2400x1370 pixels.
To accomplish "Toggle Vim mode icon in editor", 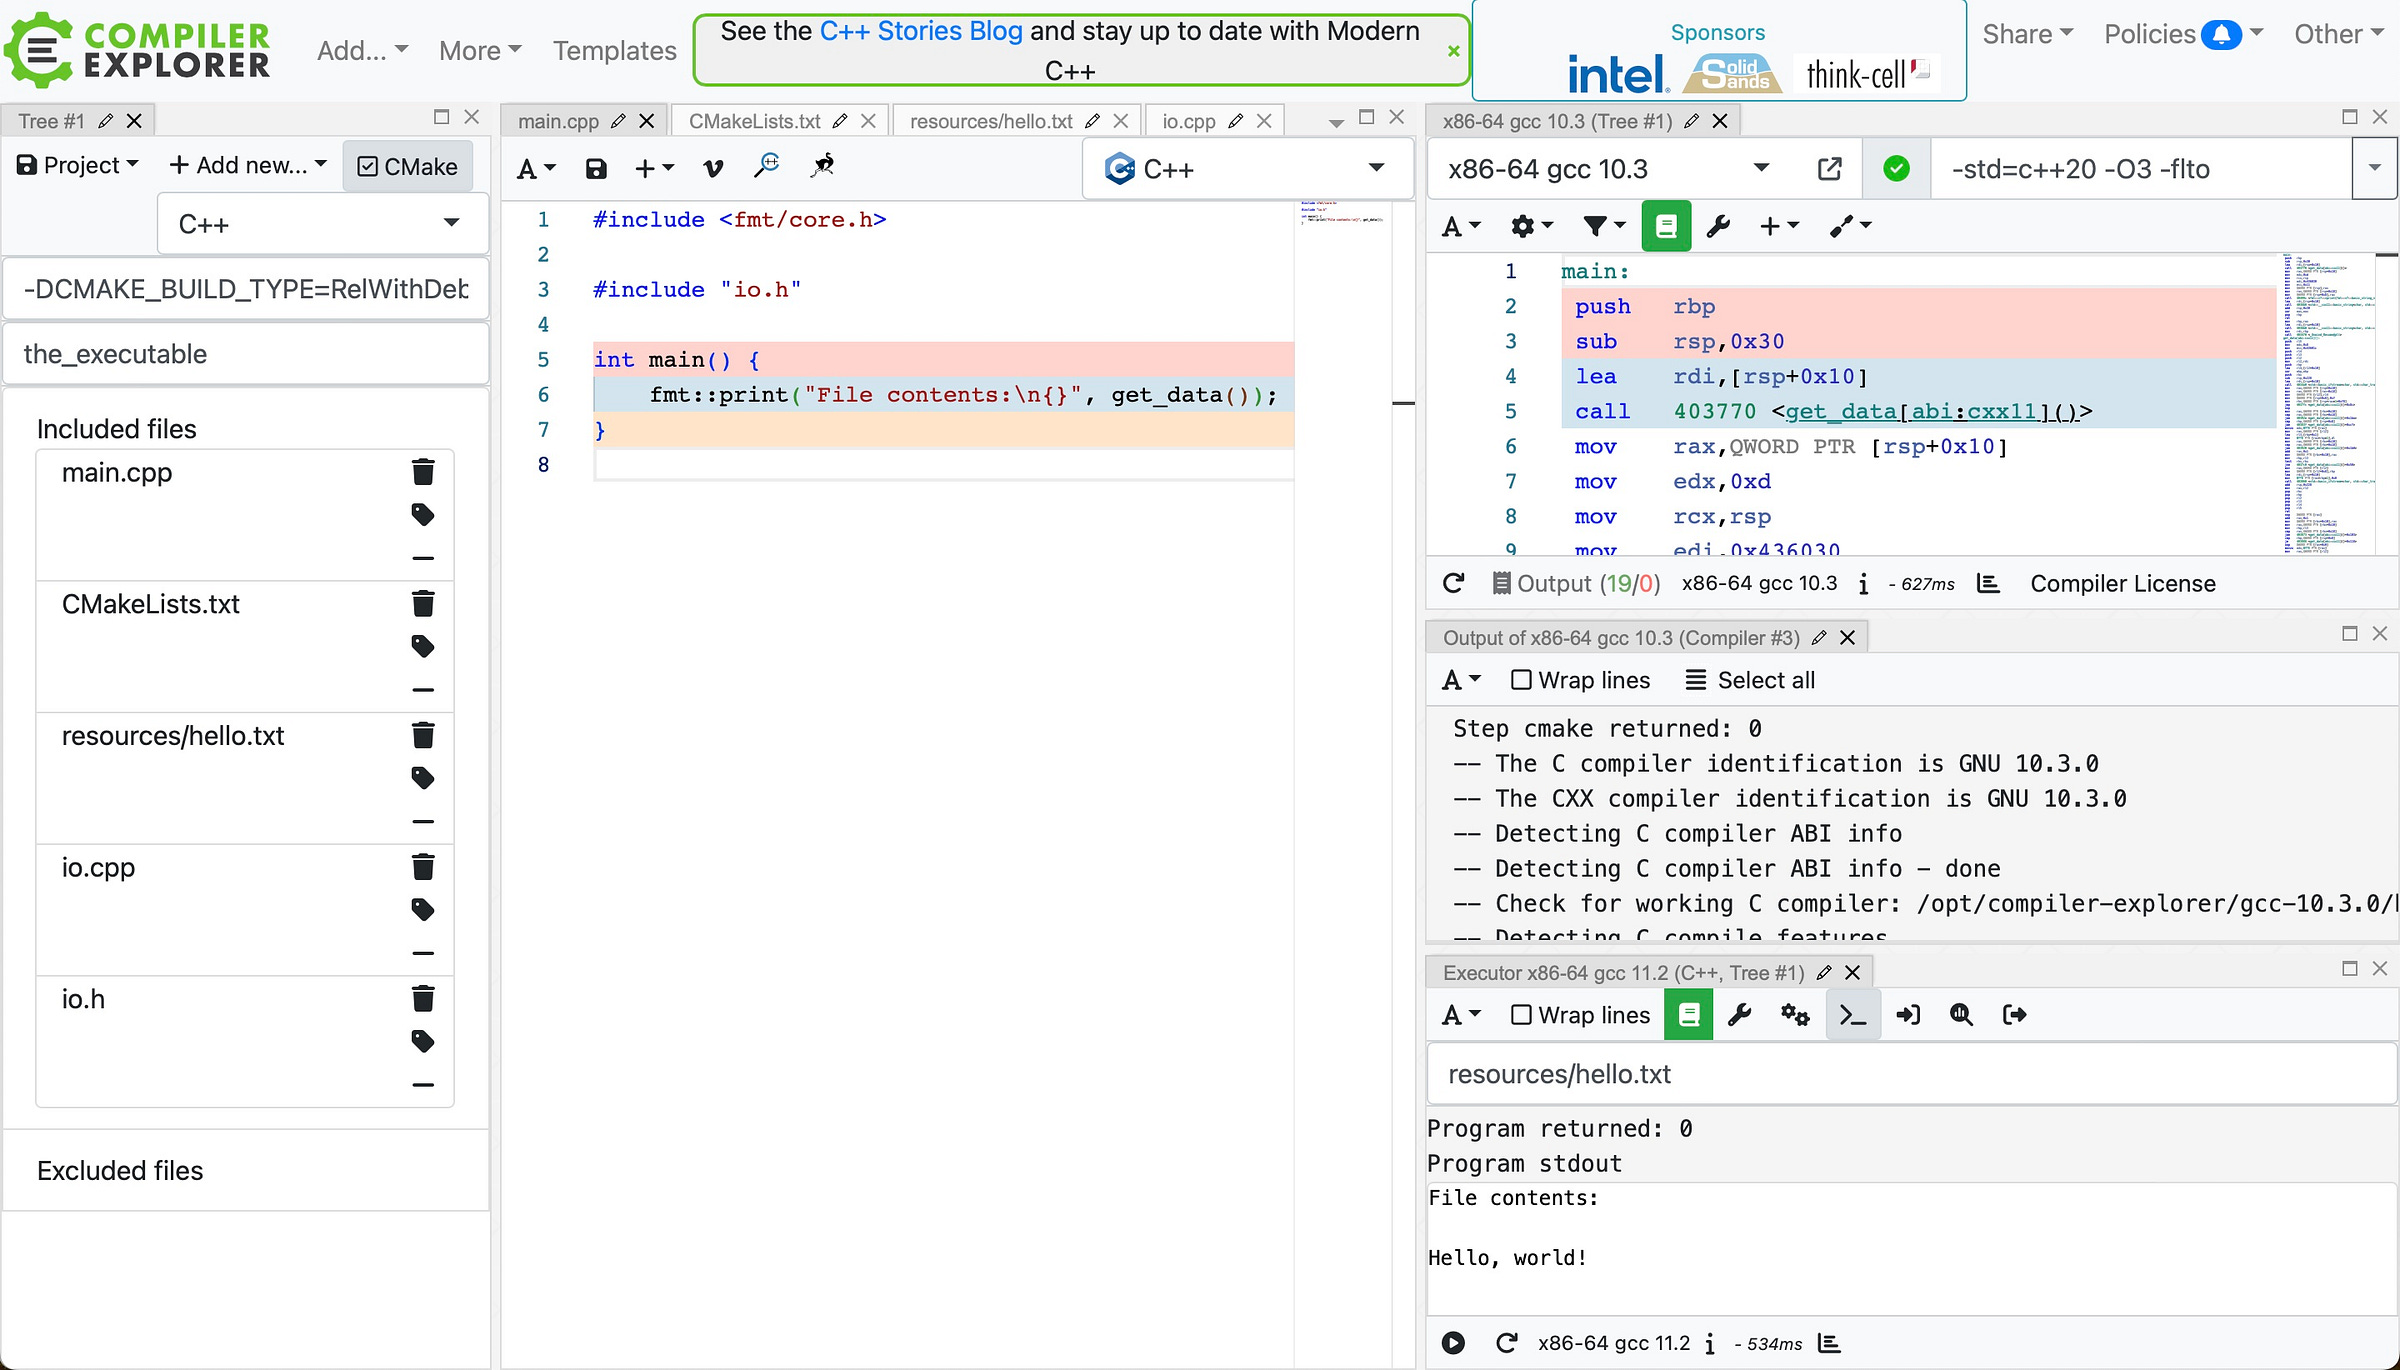I will click(x=713, y=169).
